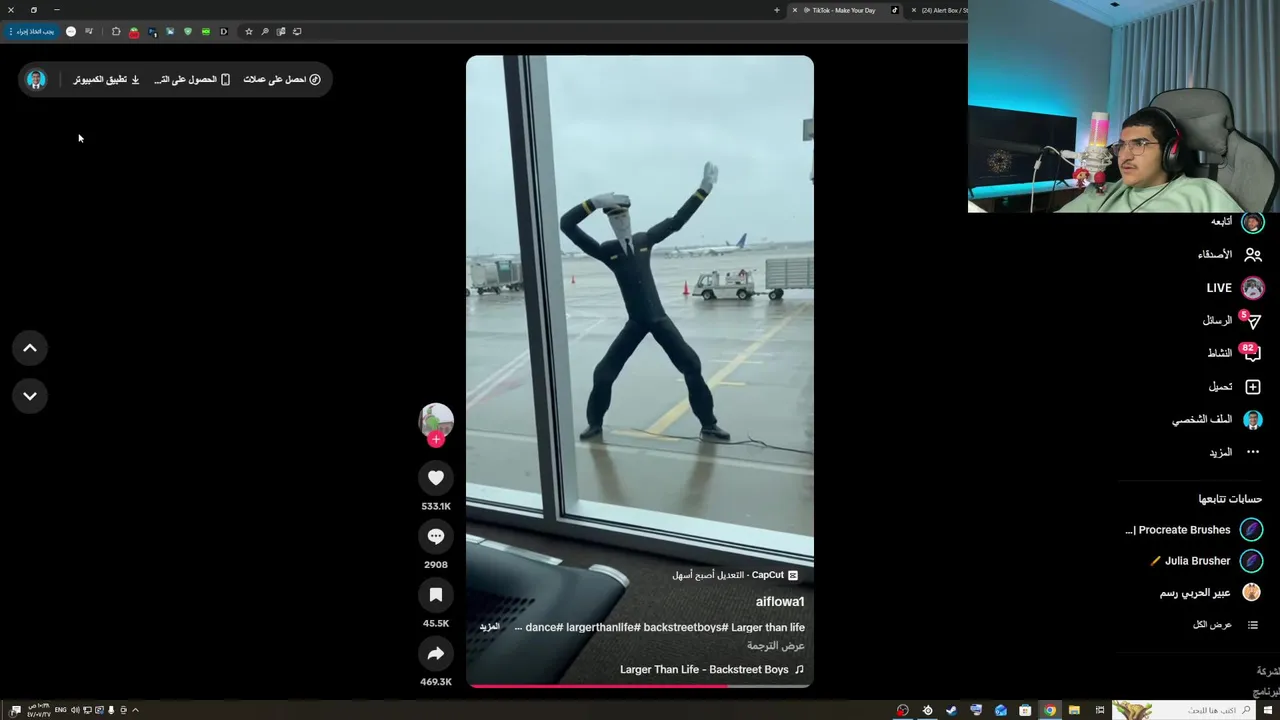This screenshot has width=1280, height=720.
Task: Expand 'المزيد' More menu in the sidebar
Action: pos(1234,453)
